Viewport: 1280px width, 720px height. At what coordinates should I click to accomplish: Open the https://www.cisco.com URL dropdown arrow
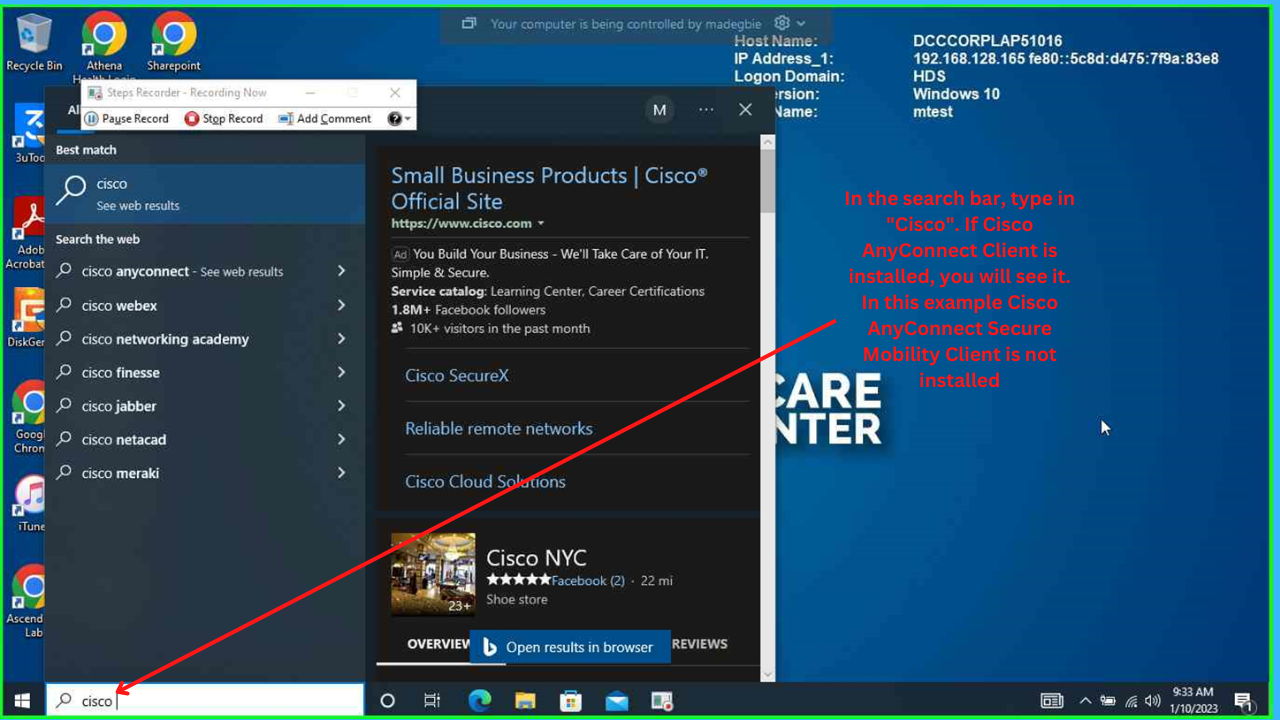(x=541, y=224)
